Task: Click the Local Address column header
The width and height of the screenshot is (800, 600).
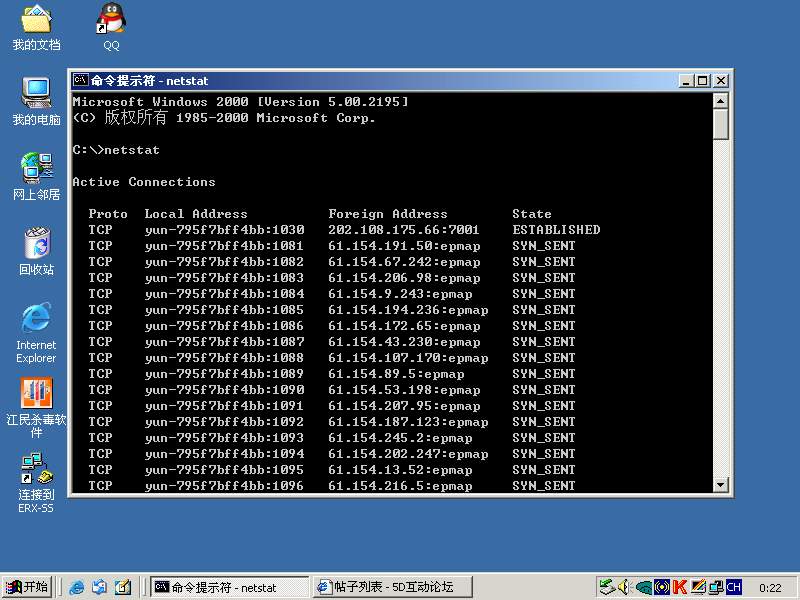Action: [196, 214]
